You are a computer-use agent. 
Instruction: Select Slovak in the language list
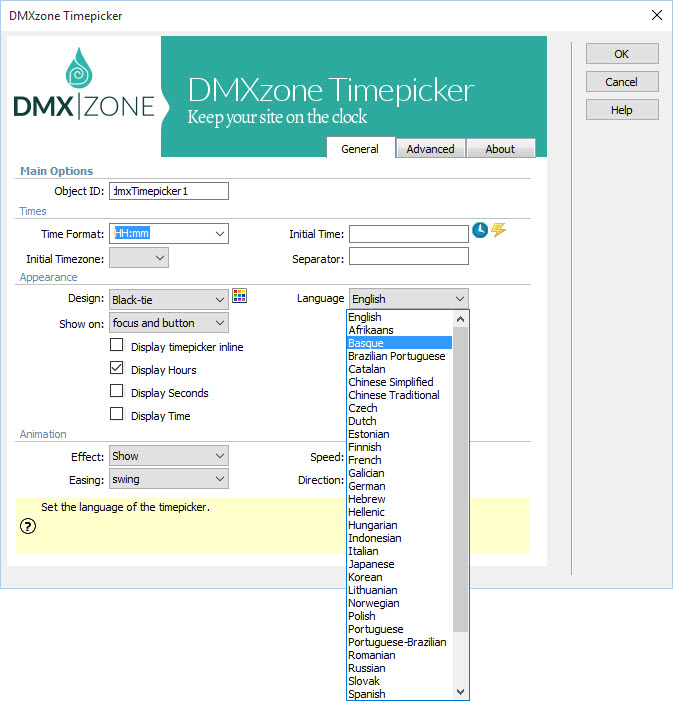(400, 681)
